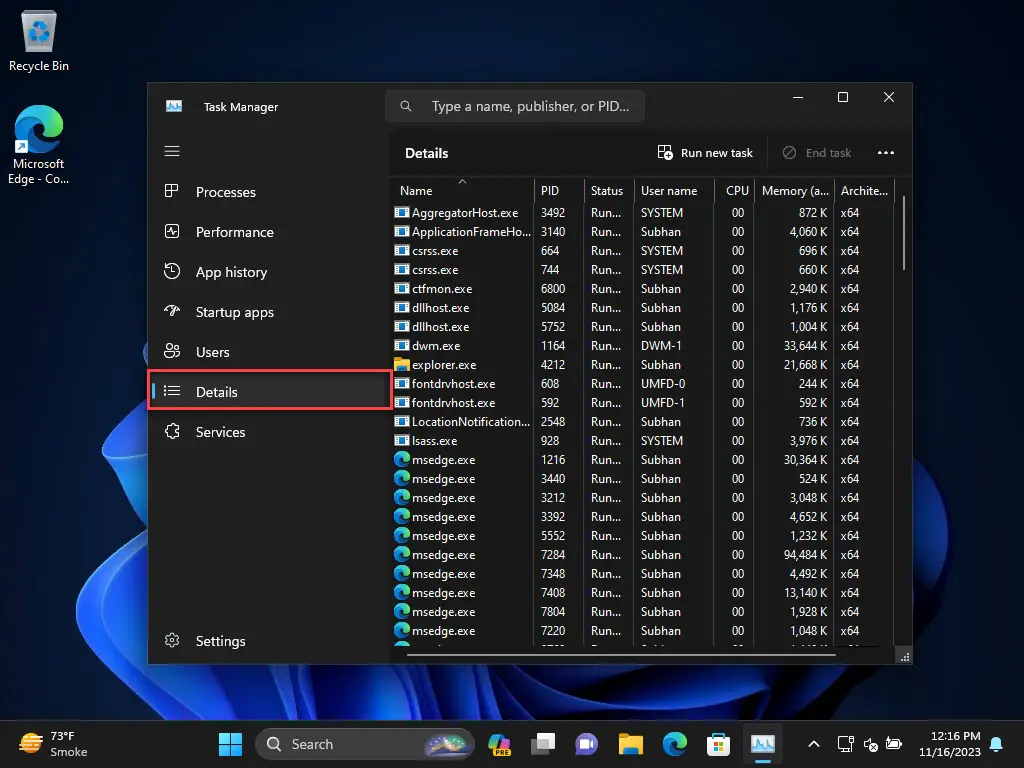Click the Task View icon on the taskbar

coord(543,744)
